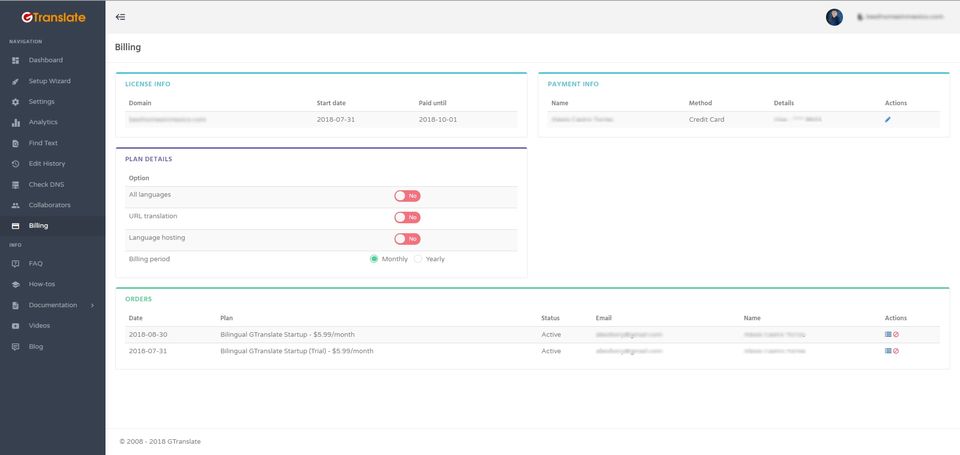Viewport: 960px width, 455px height.
Task: Click the FAQ speech bubble icon
Action: pos(16,264)
